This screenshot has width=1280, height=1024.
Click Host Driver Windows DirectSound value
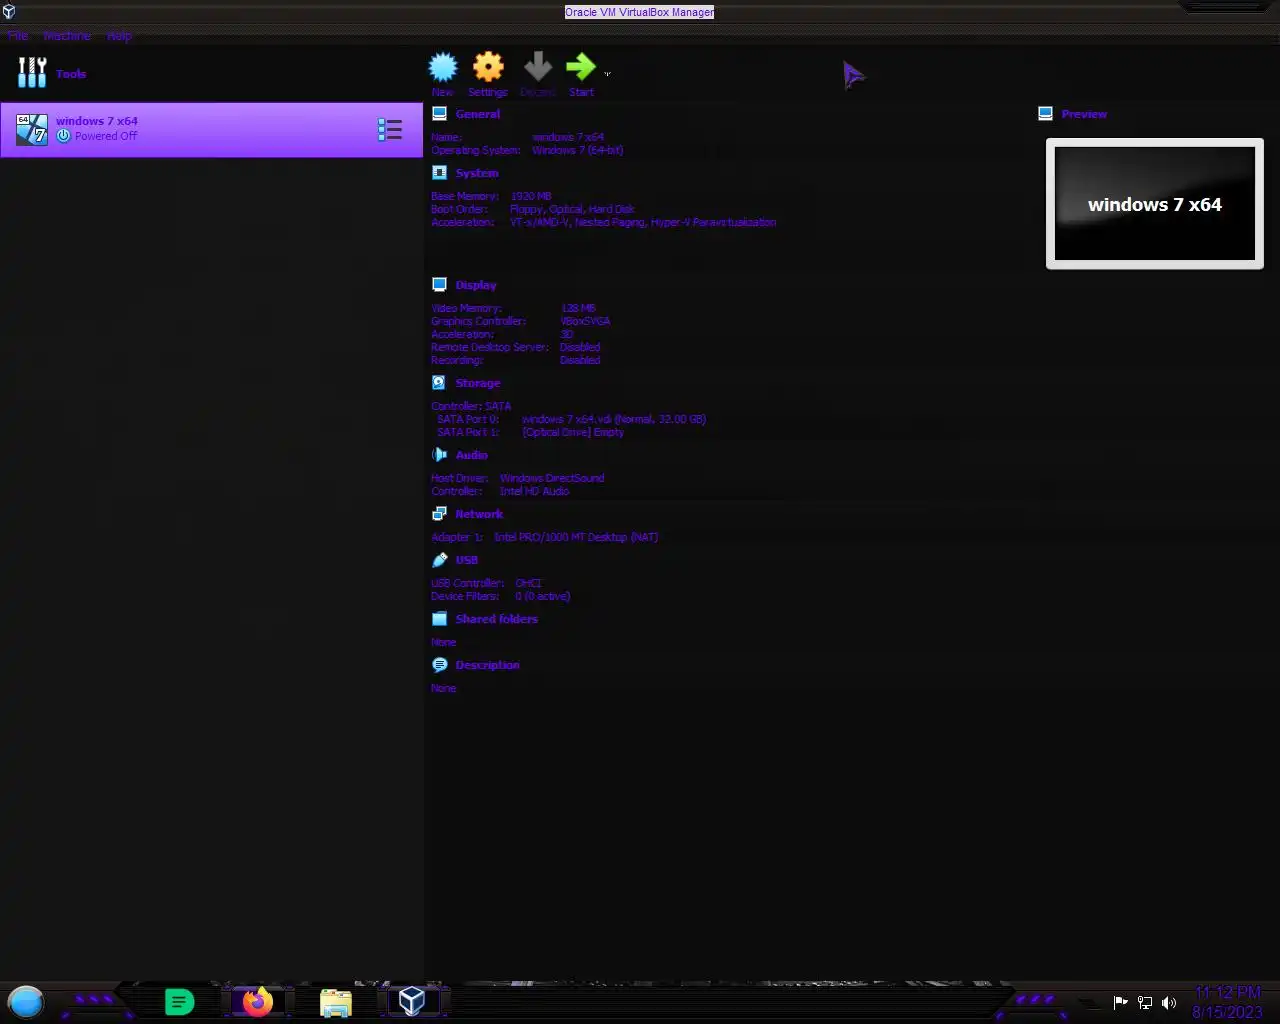click(x=552, y=478)
